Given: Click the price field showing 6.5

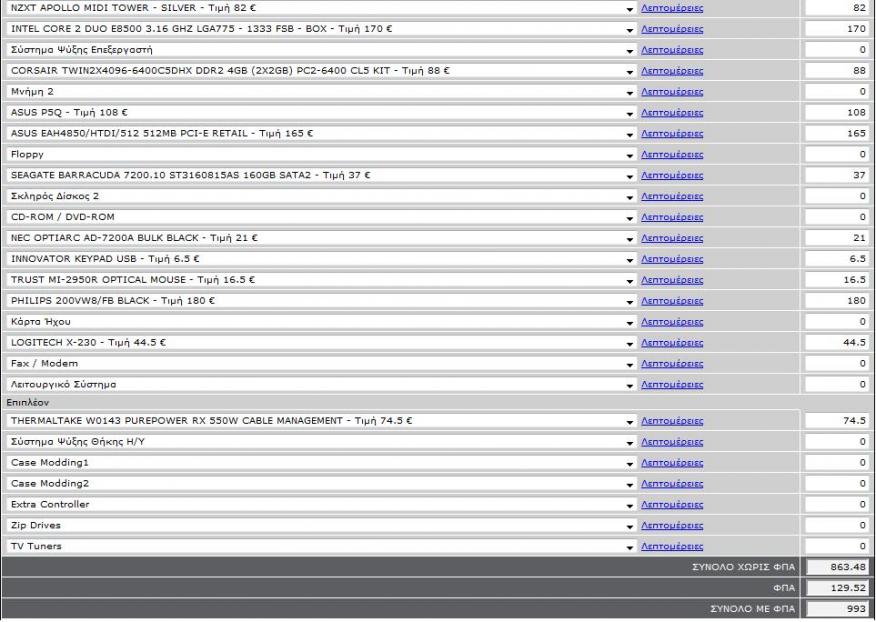Looking at the screenshot, I should point(837,259).
